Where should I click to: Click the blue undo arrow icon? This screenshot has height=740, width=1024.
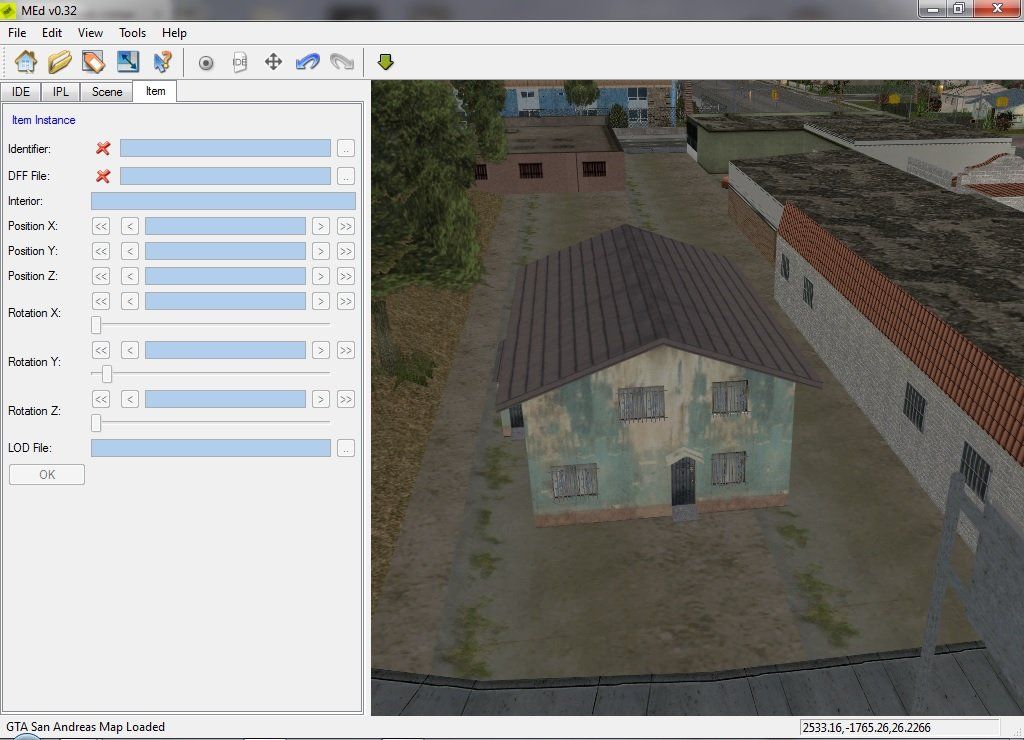click(308, 62)
